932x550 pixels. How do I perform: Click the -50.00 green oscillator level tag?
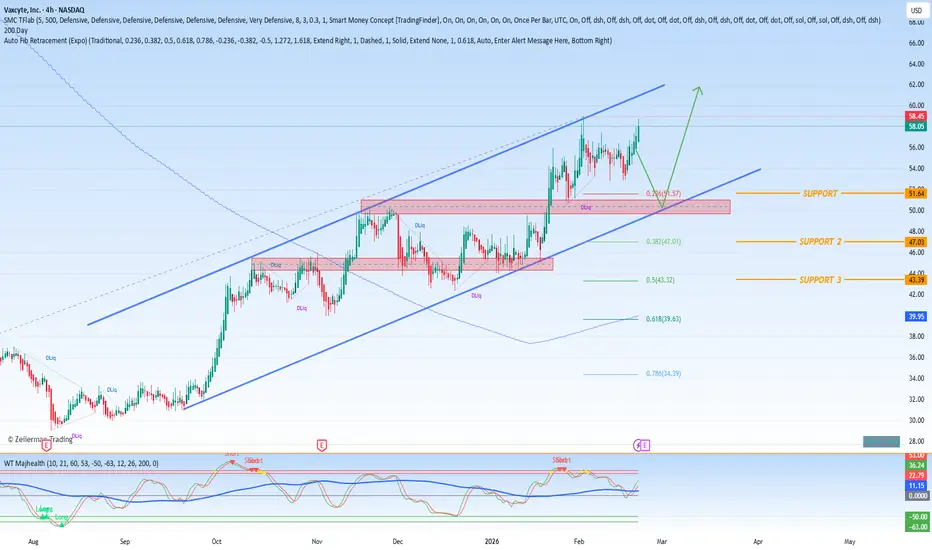[917, 517]
